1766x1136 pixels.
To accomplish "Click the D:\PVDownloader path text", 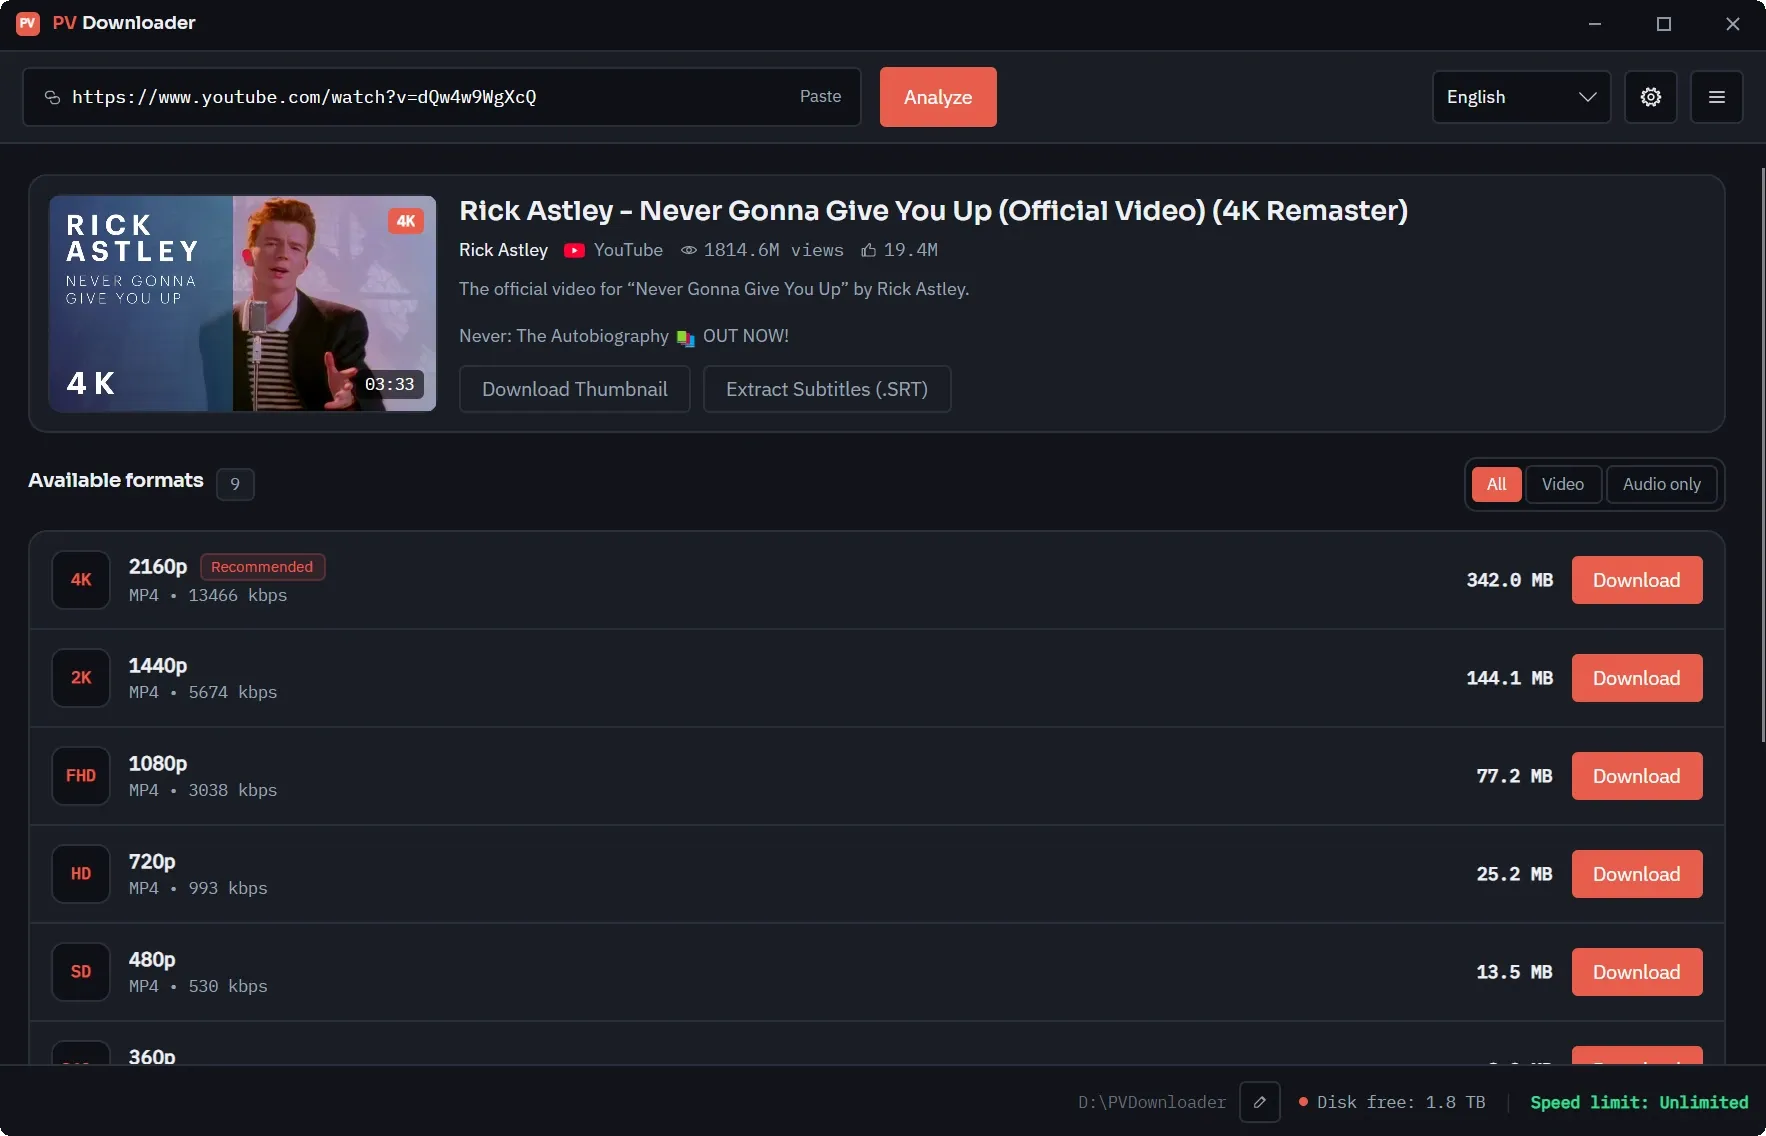I will click(1151, 1102).
